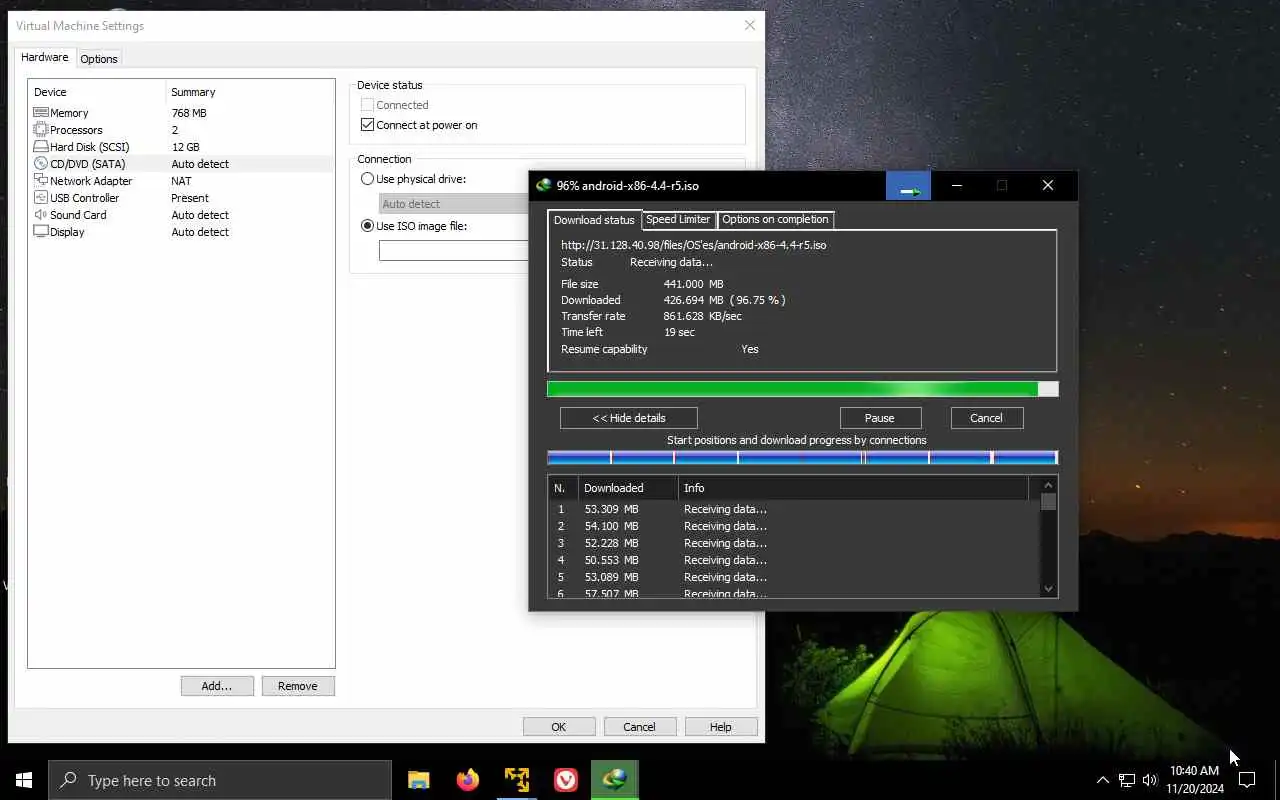Viewport: 1280px width, 800px height.
Task: Click the connections list scrollbar down arrow
Action: click(1048, 589)
